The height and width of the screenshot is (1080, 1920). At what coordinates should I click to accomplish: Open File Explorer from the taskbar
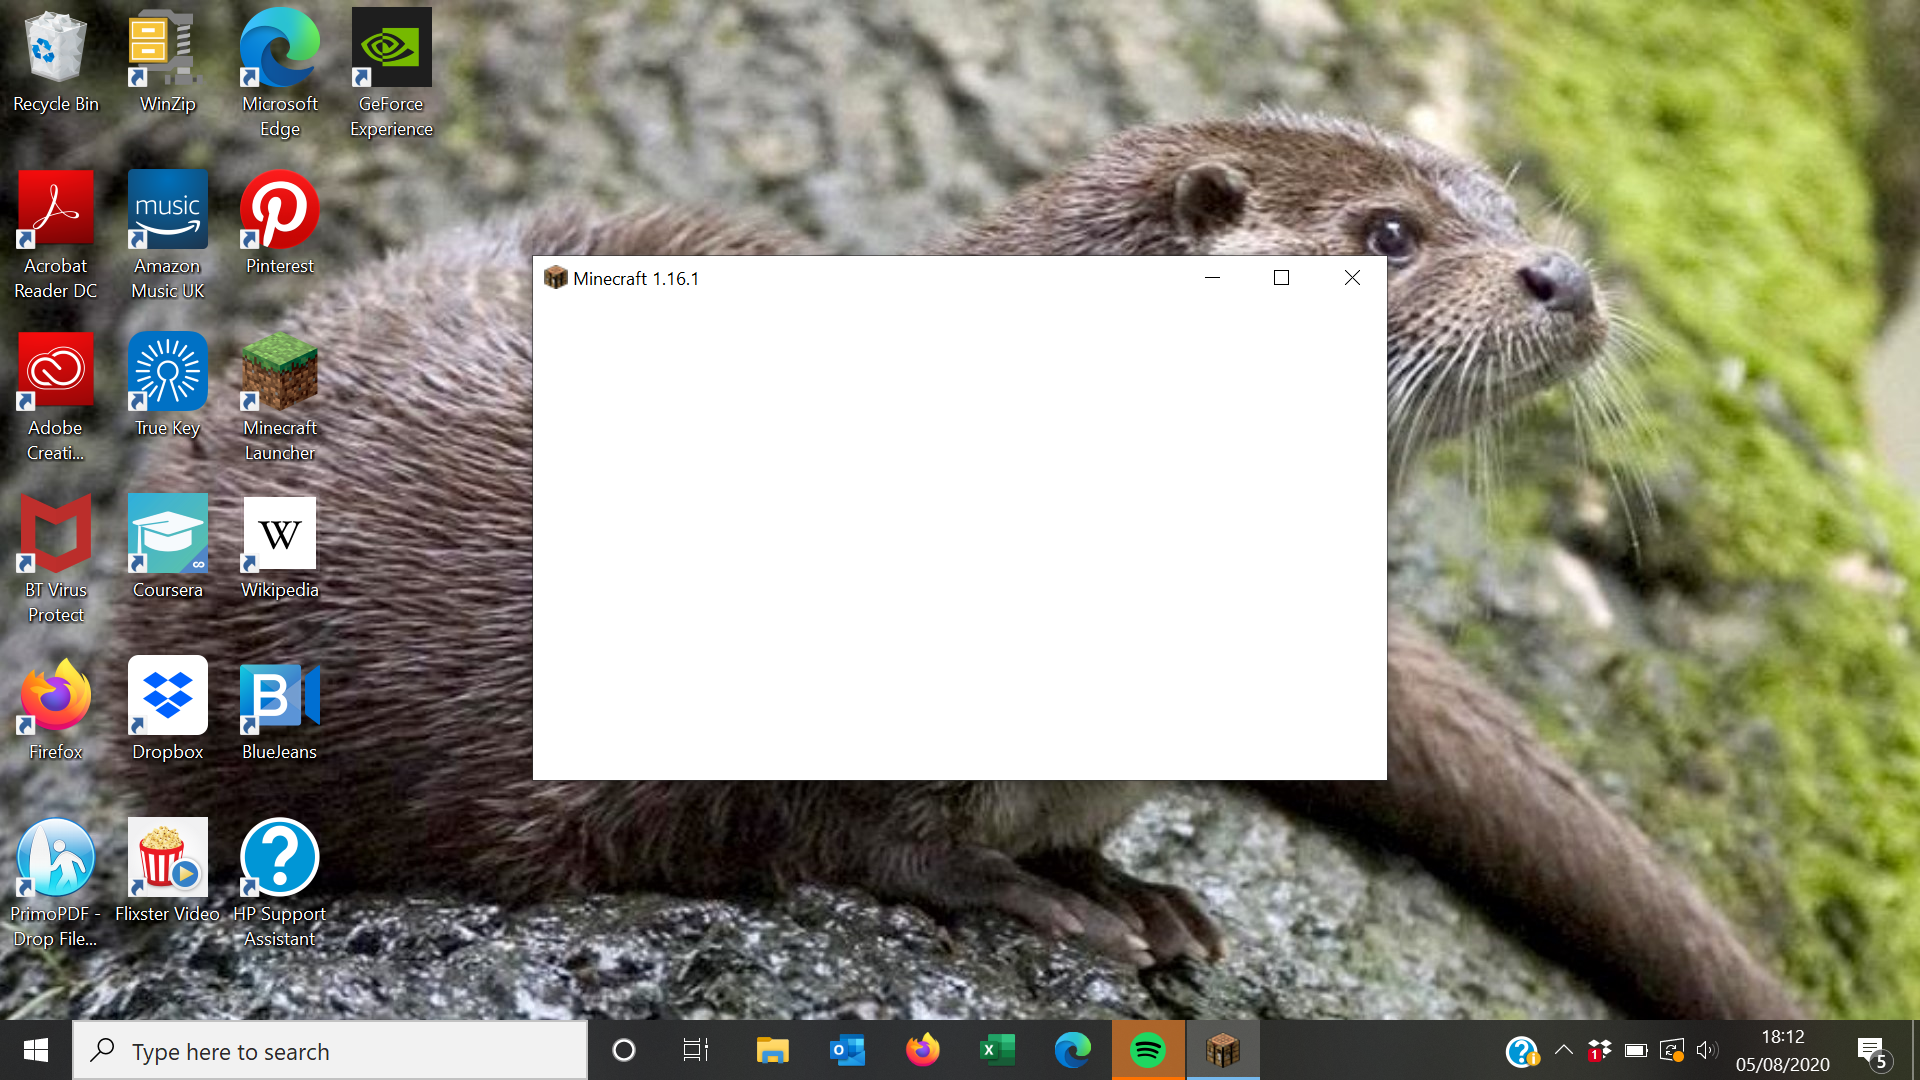[x=772, y=1050]
